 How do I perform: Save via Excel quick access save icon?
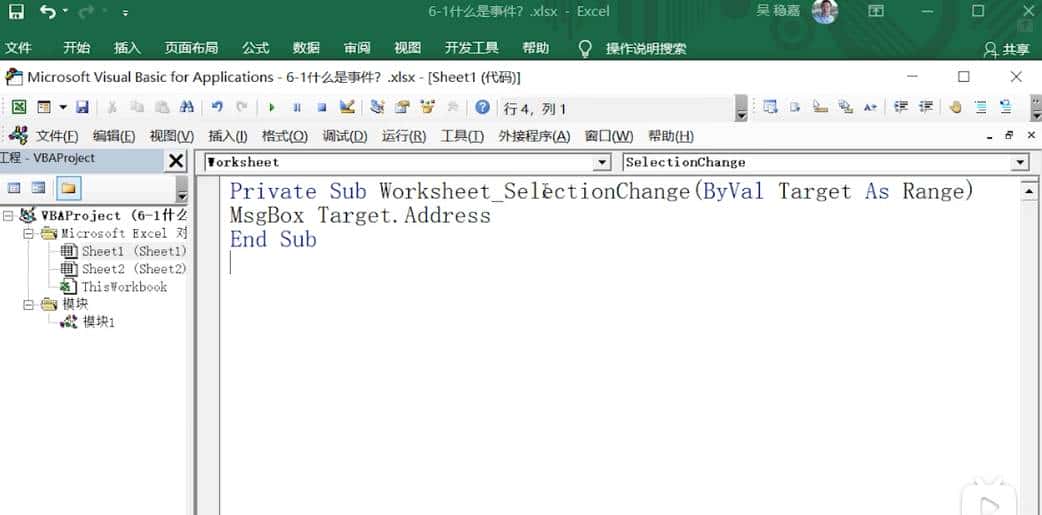(x=15, y=11)
